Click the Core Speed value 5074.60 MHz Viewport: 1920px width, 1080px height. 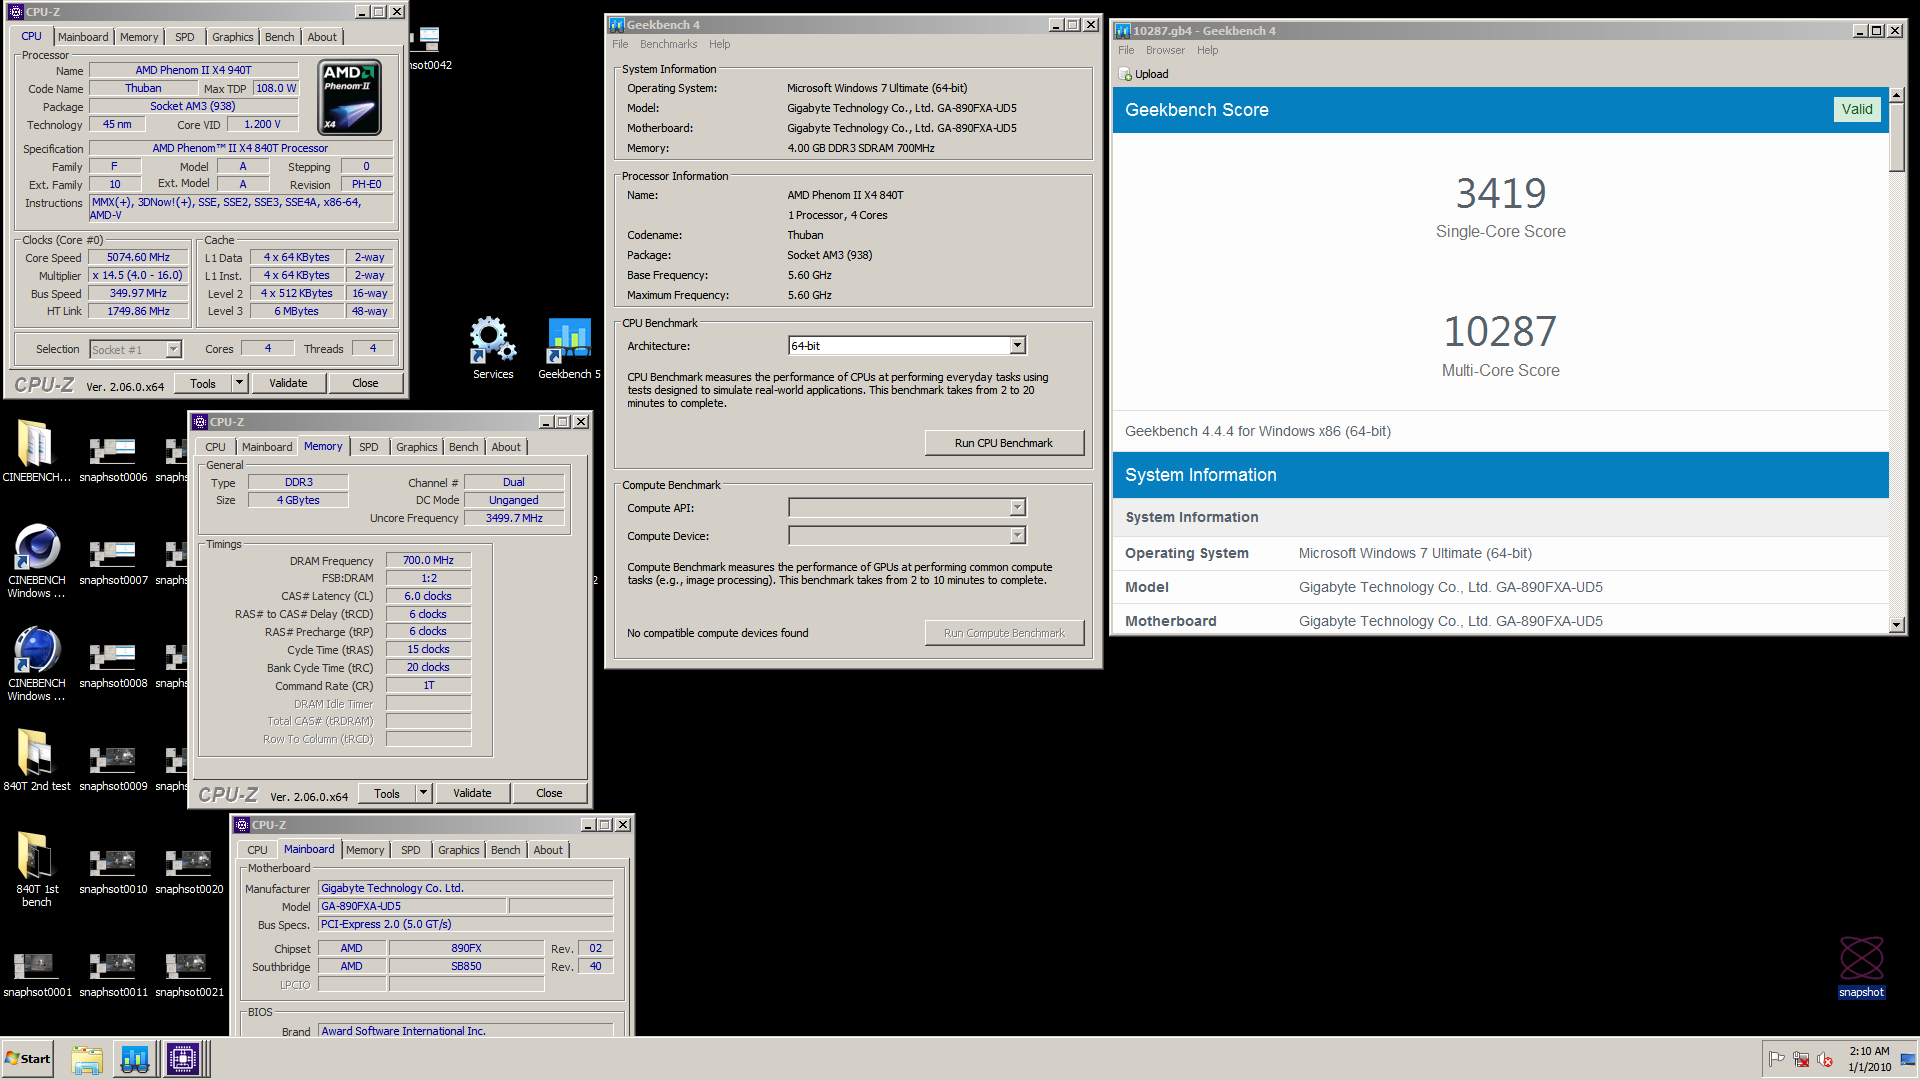point(139,257)
